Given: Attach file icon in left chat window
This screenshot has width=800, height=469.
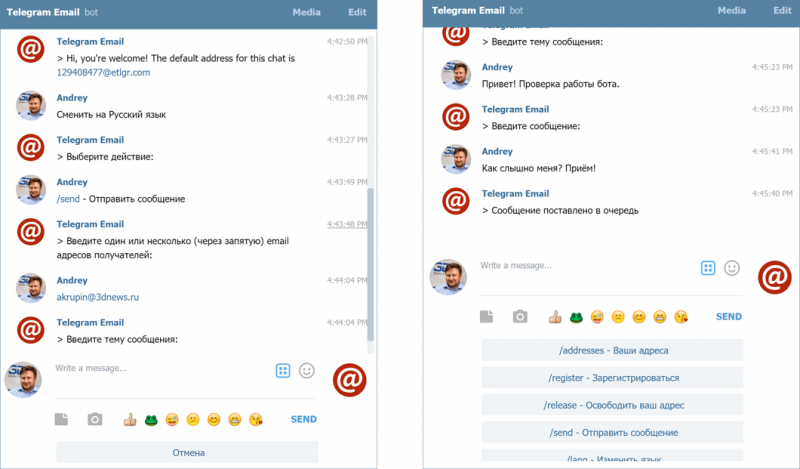Looking at the screenshot, I should click(x=61, y=419).
